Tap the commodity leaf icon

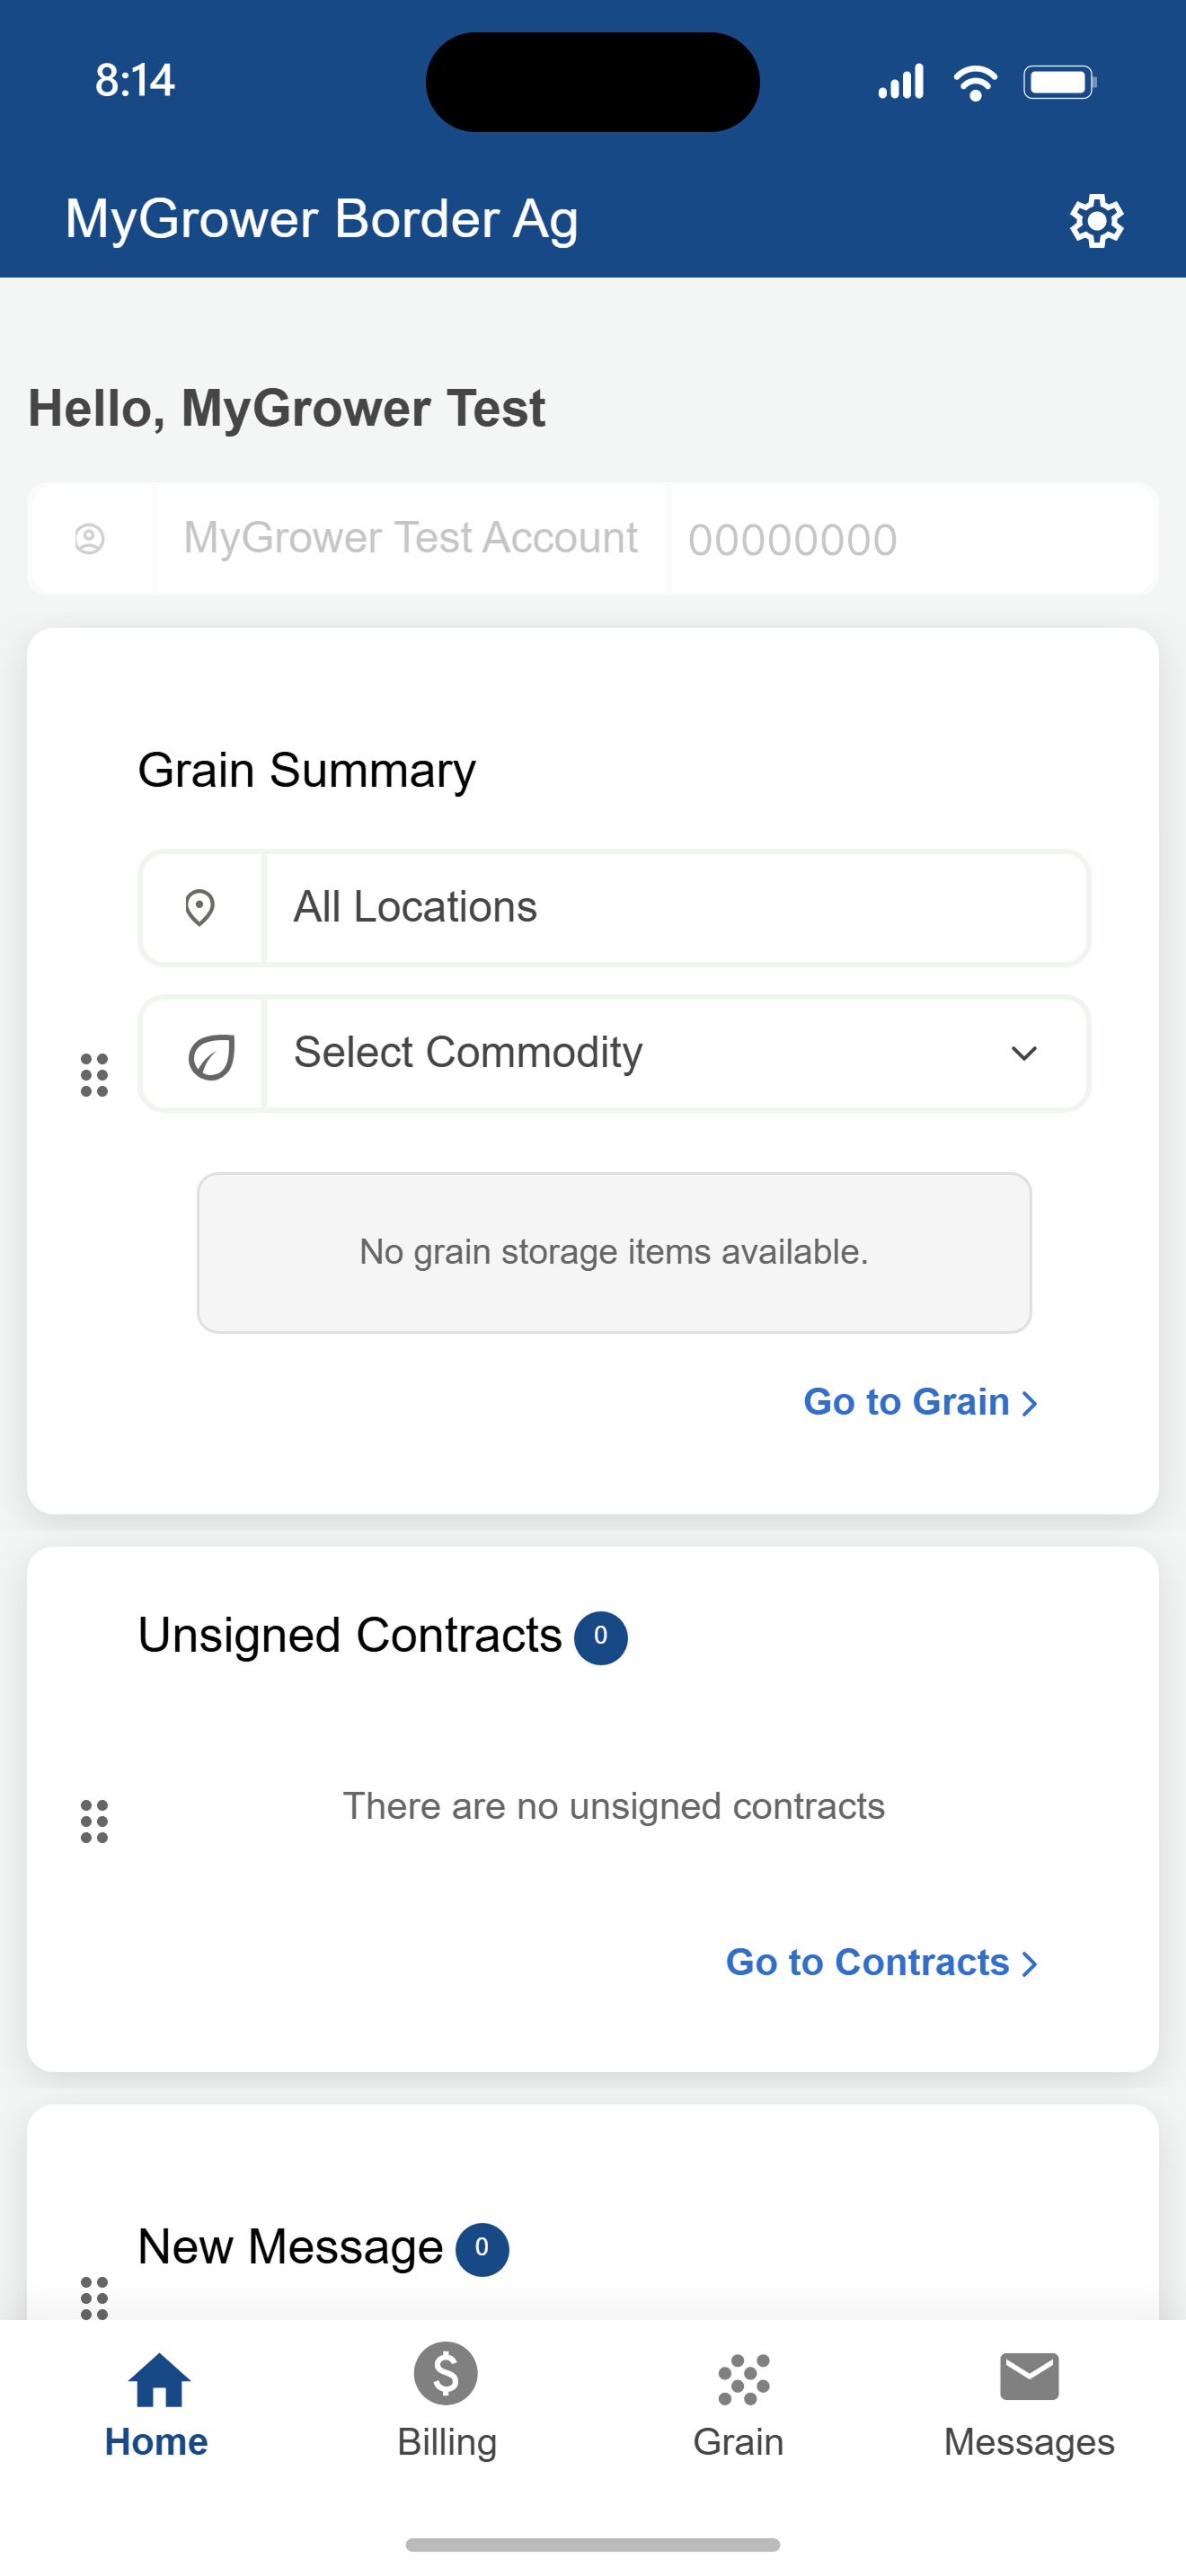point(211,1056)
